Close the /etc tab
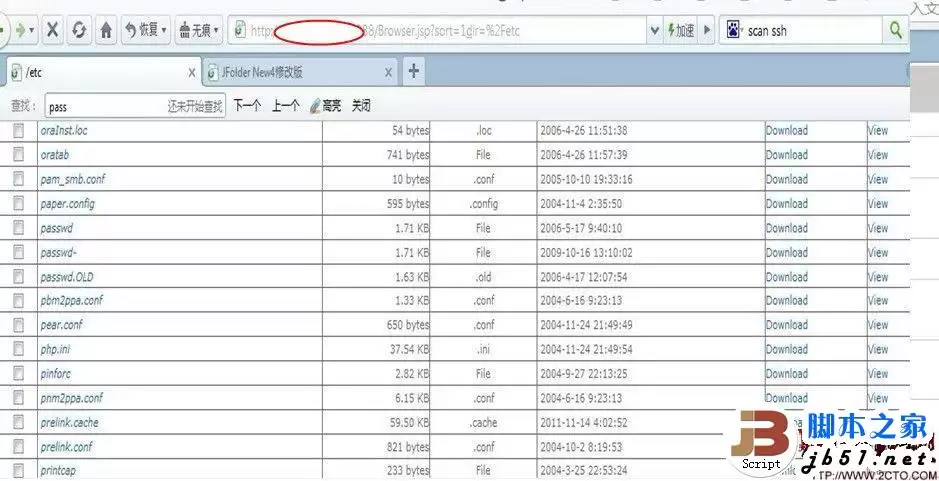The image size is (939, 481). click(192, 73)
